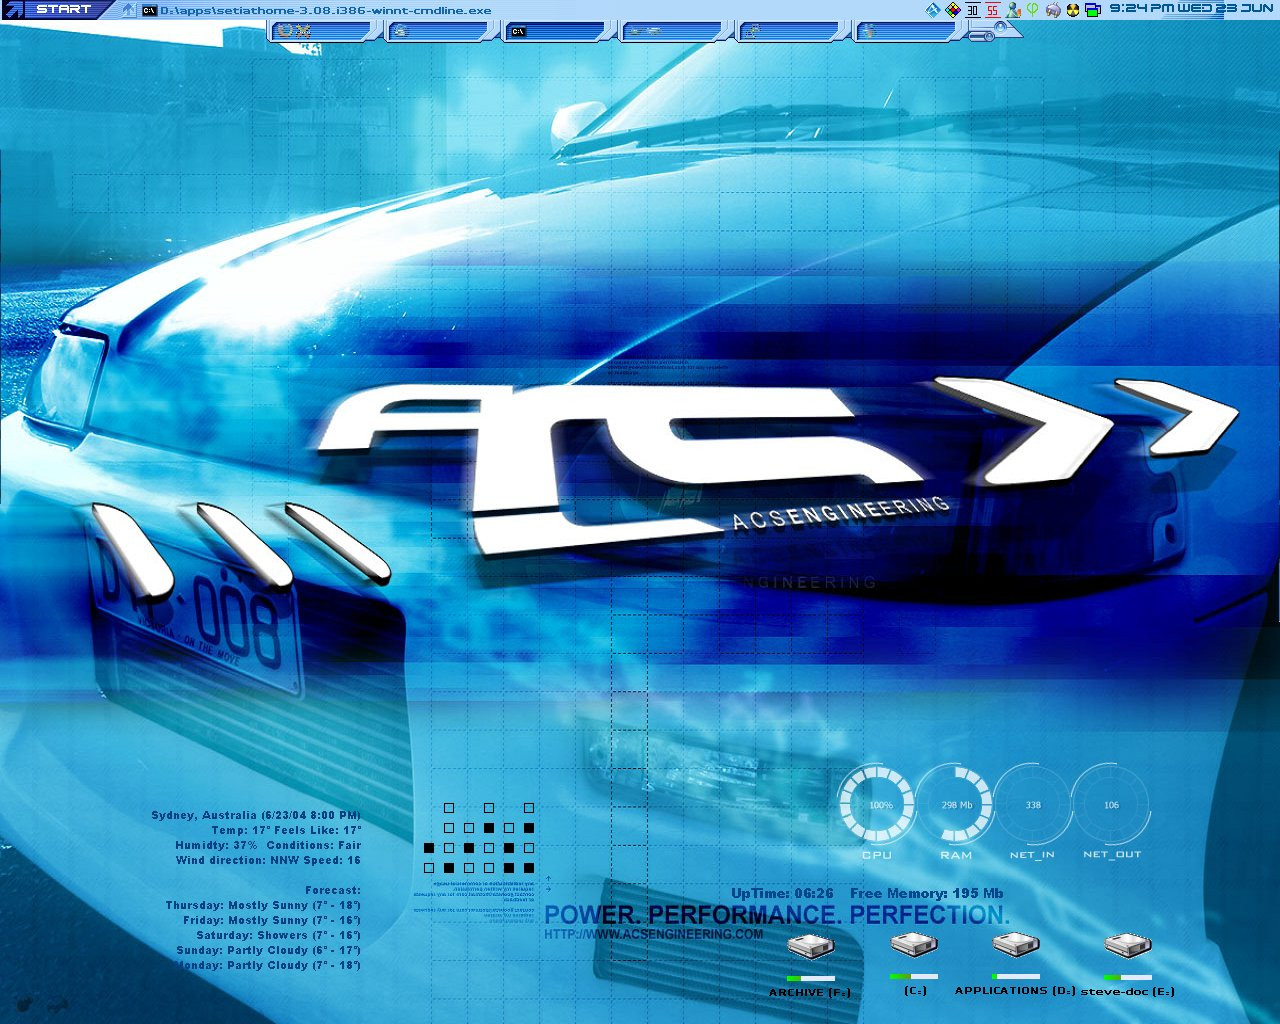Viewport: 1280px width, 1024px height.
Task: Click the up-arrow icon beside START
Action: coord(129,9)
